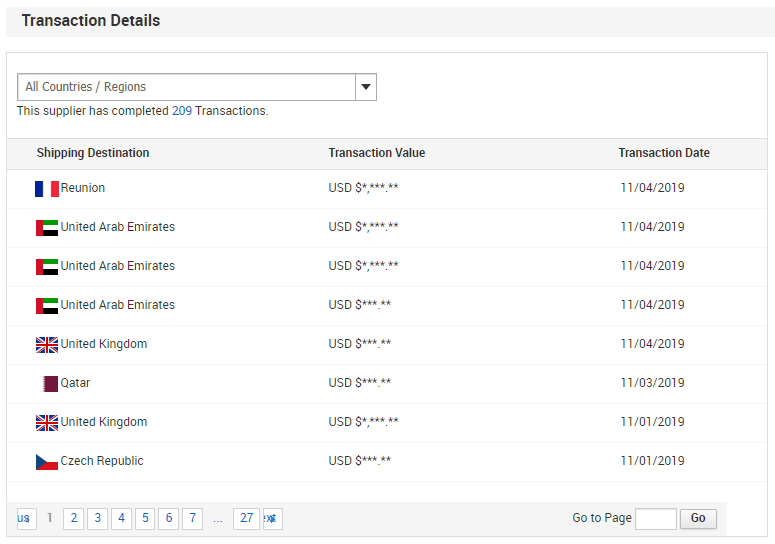This screenshot has width=775, height=544.
Task: Click the Qatar destination text
Action: click(75, 383)
